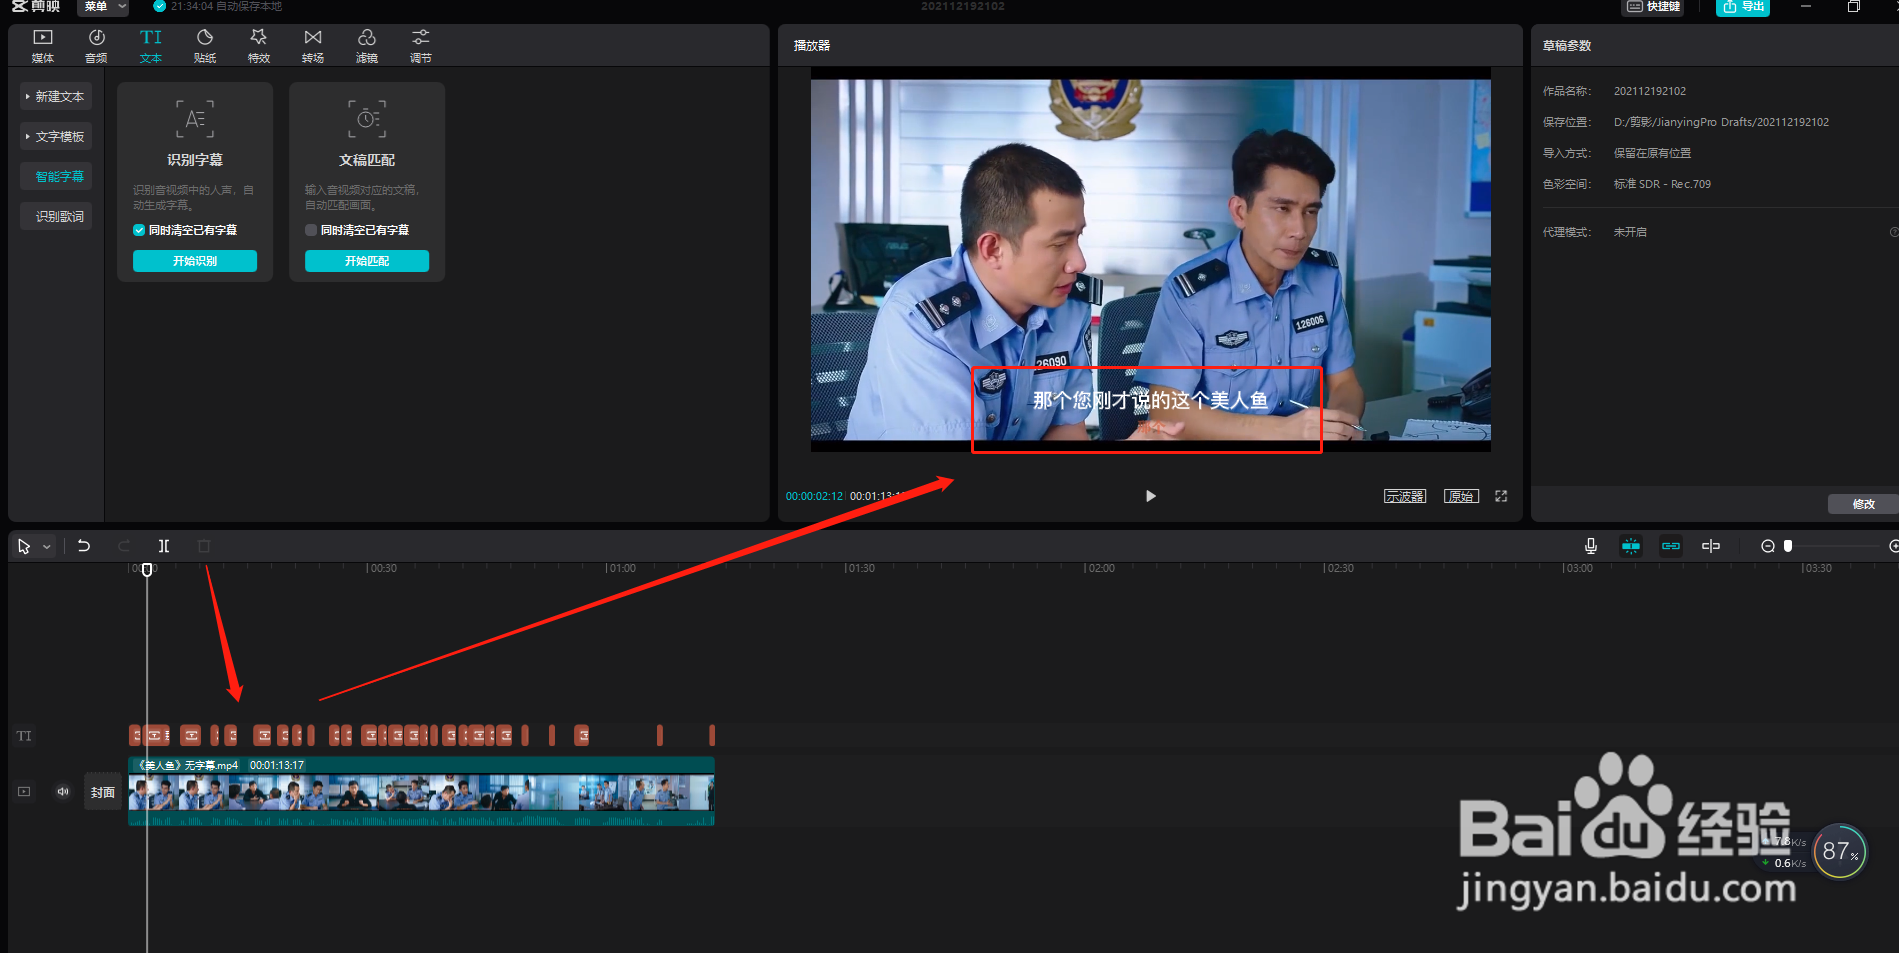Play the video preview

pos(1151,496)
